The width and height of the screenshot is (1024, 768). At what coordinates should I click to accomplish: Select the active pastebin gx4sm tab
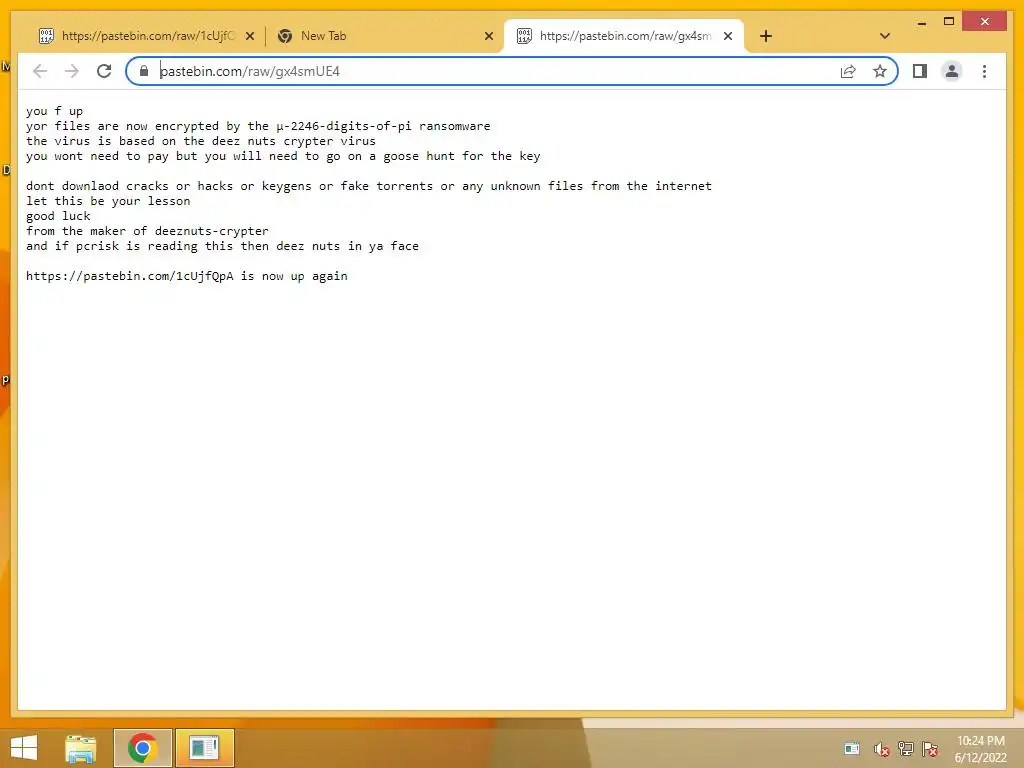point(624,36)
